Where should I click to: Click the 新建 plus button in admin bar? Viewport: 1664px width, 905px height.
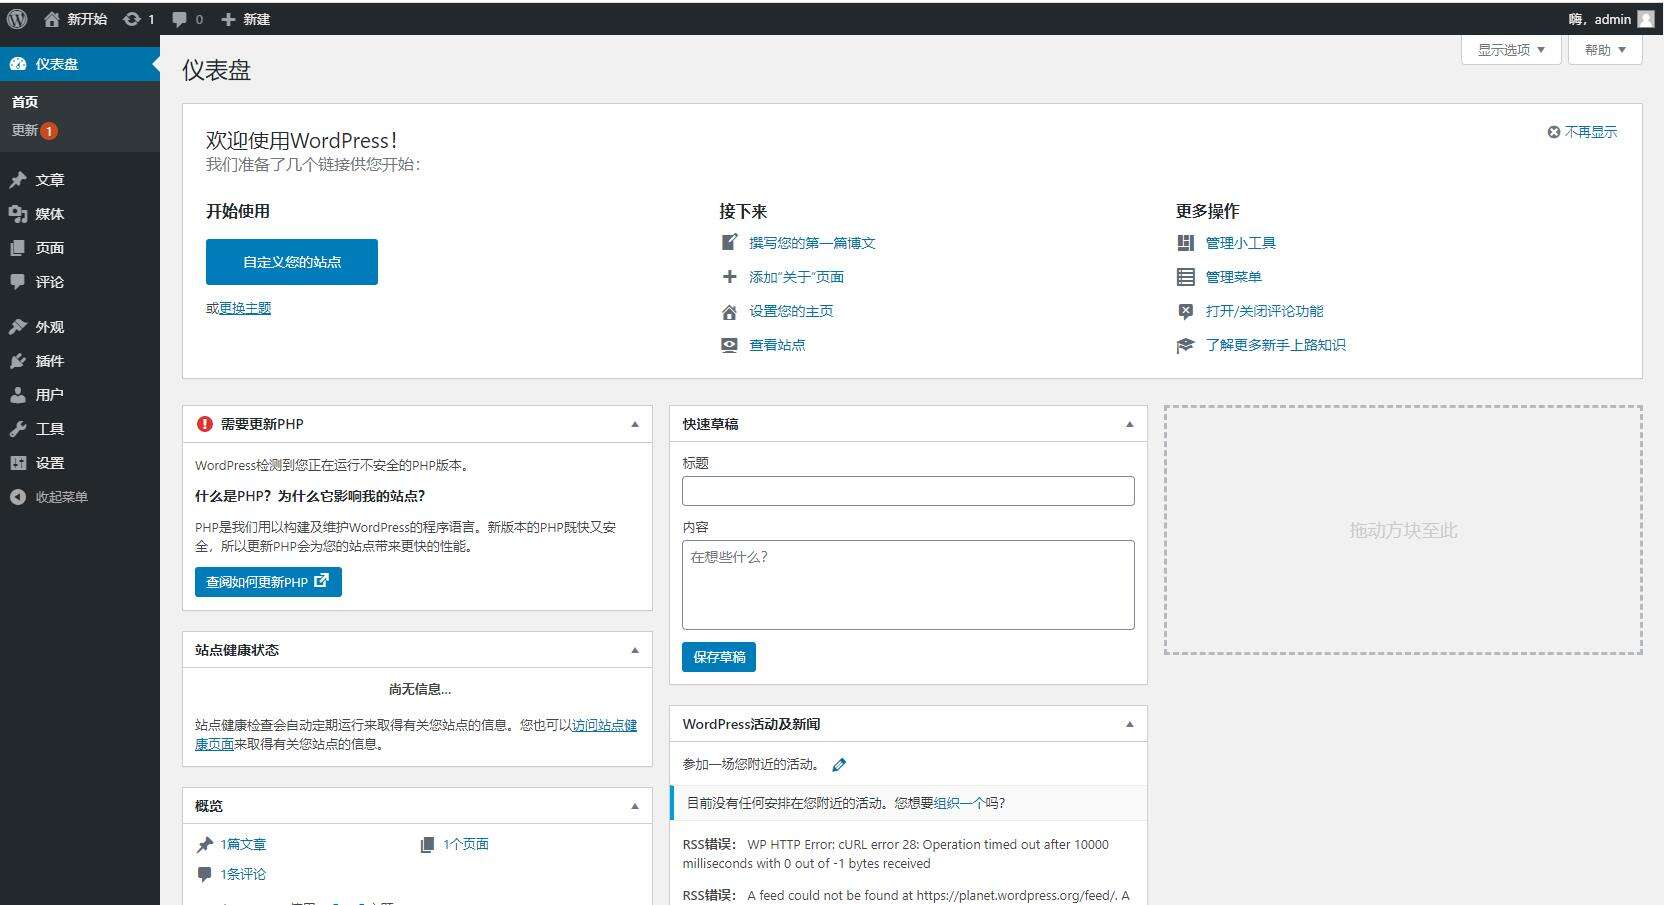tap(245, 19)
